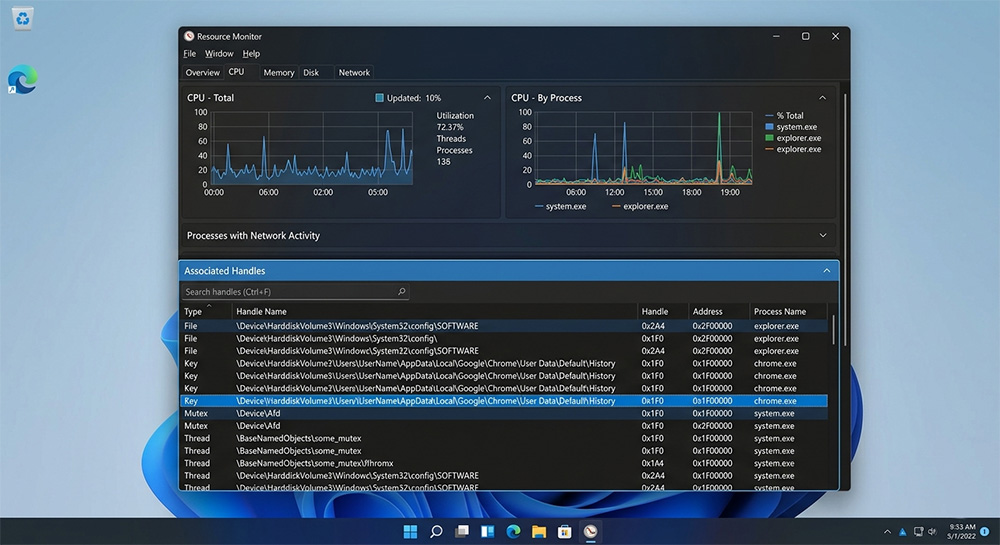Viewport: 1000px width, 545px height.
Task: Open the volume tray icon
Action: click(932, 532)
